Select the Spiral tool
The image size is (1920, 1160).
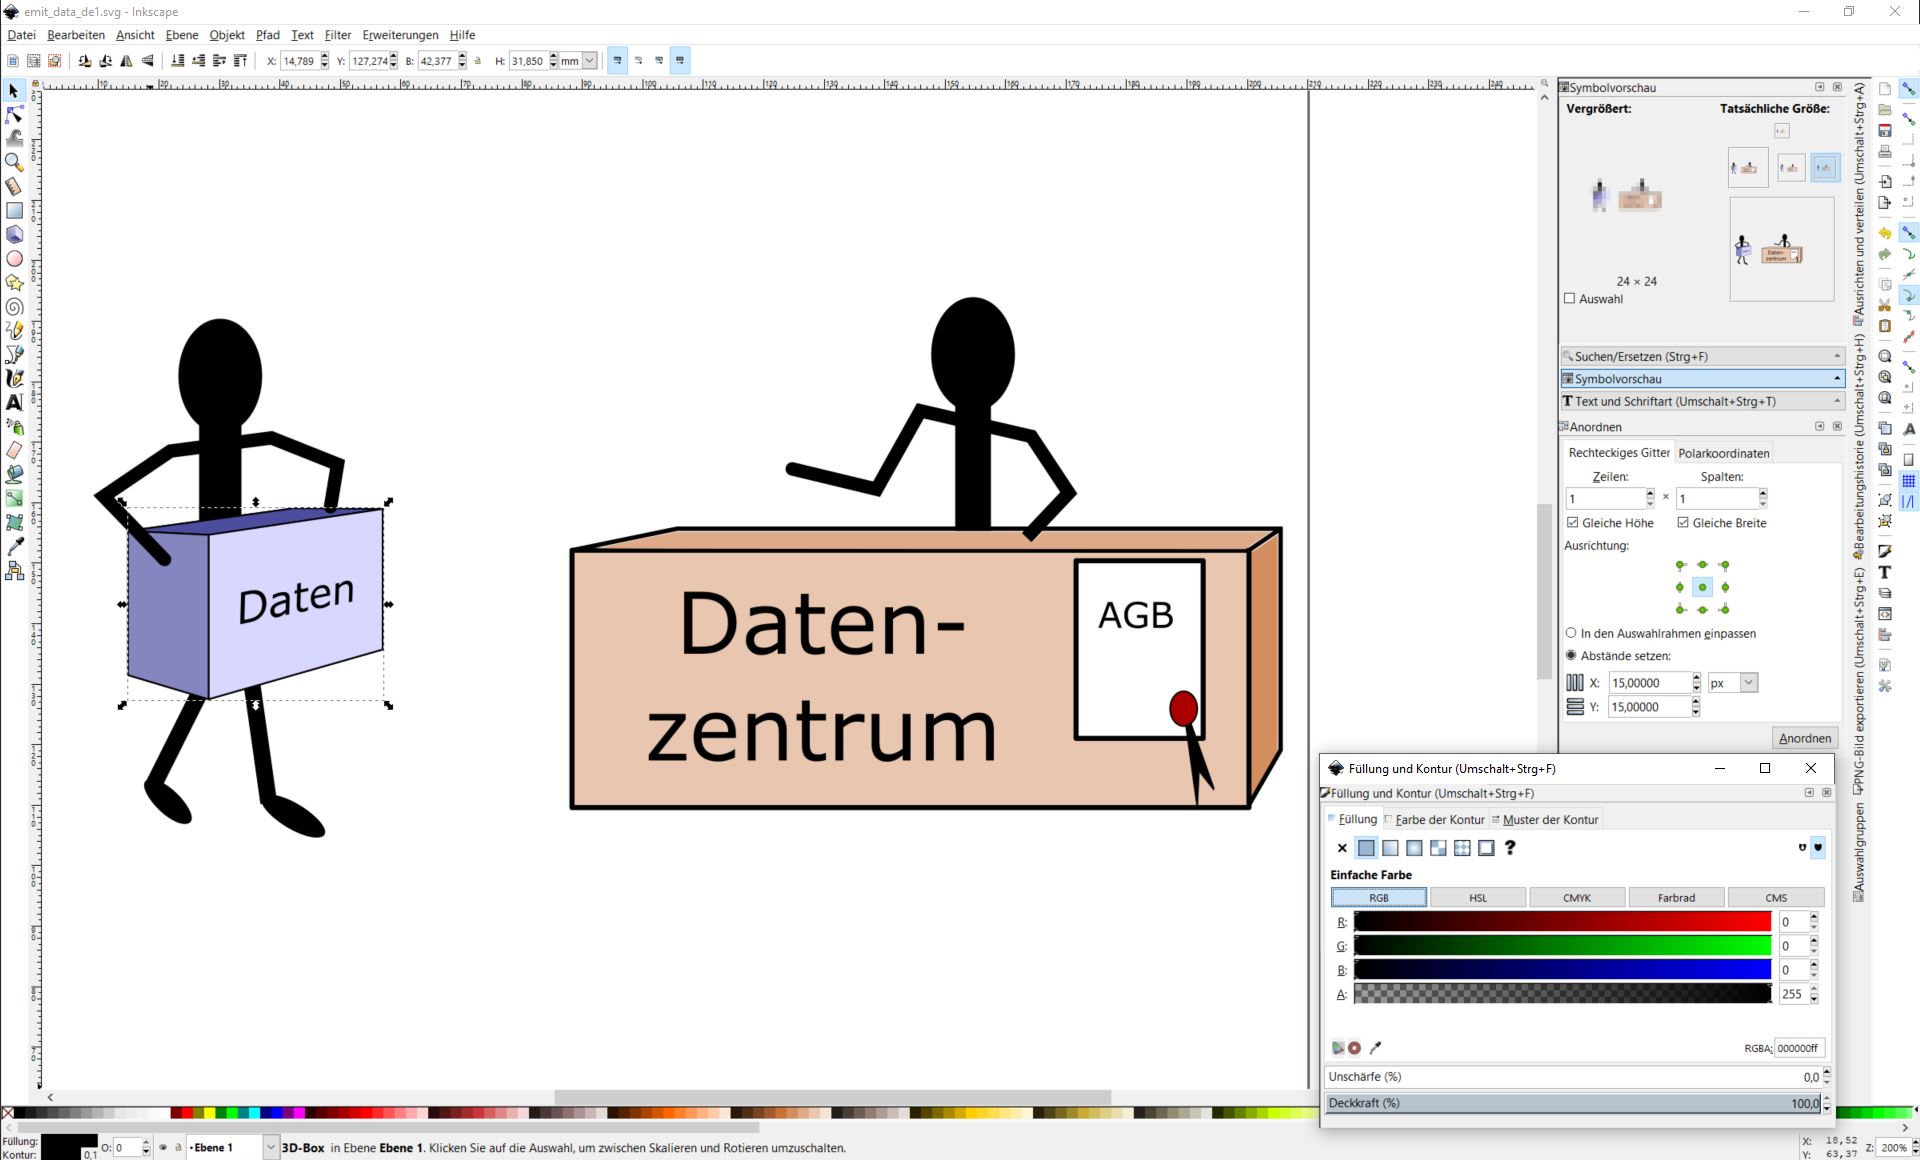click(14, 306)
